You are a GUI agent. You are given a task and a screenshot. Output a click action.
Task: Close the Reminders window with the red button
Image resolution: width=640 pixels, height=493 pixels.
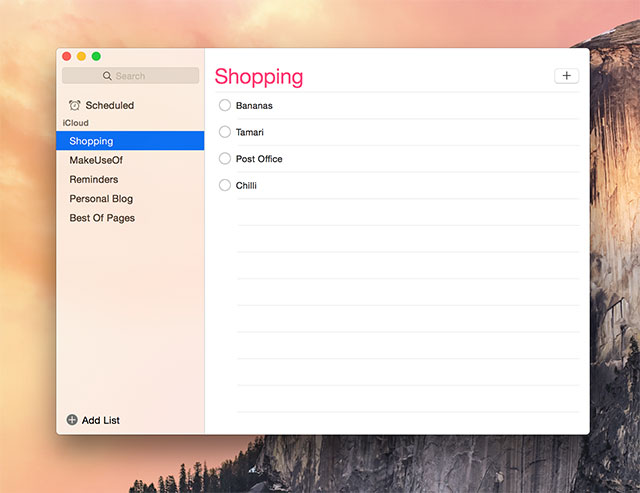pyautogui.click(x=67, y=56)
